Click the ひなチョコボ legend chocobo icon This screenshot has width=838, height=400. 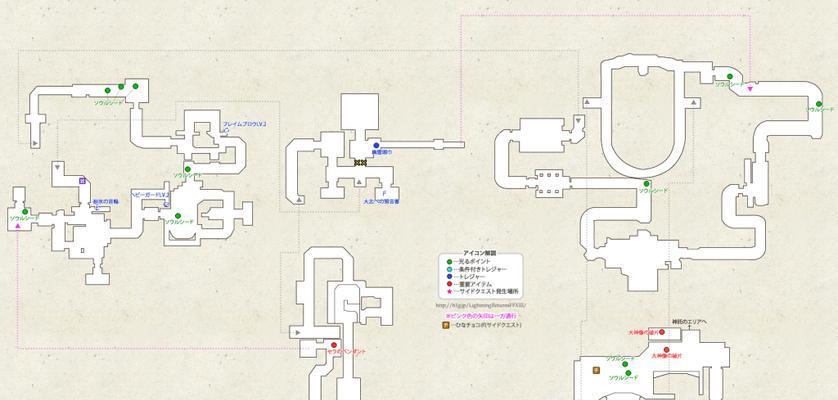tap(446, 325)
